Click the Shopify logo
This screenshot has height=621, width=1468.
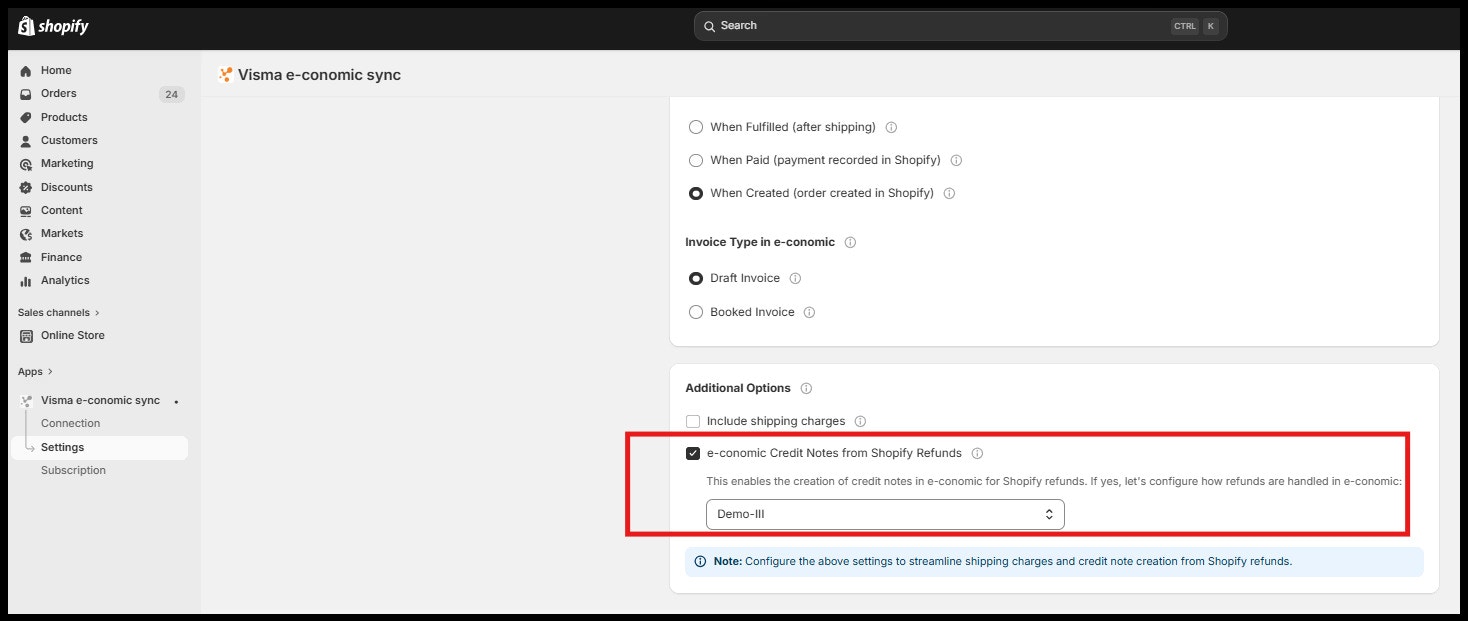click(x=53, y=26)
